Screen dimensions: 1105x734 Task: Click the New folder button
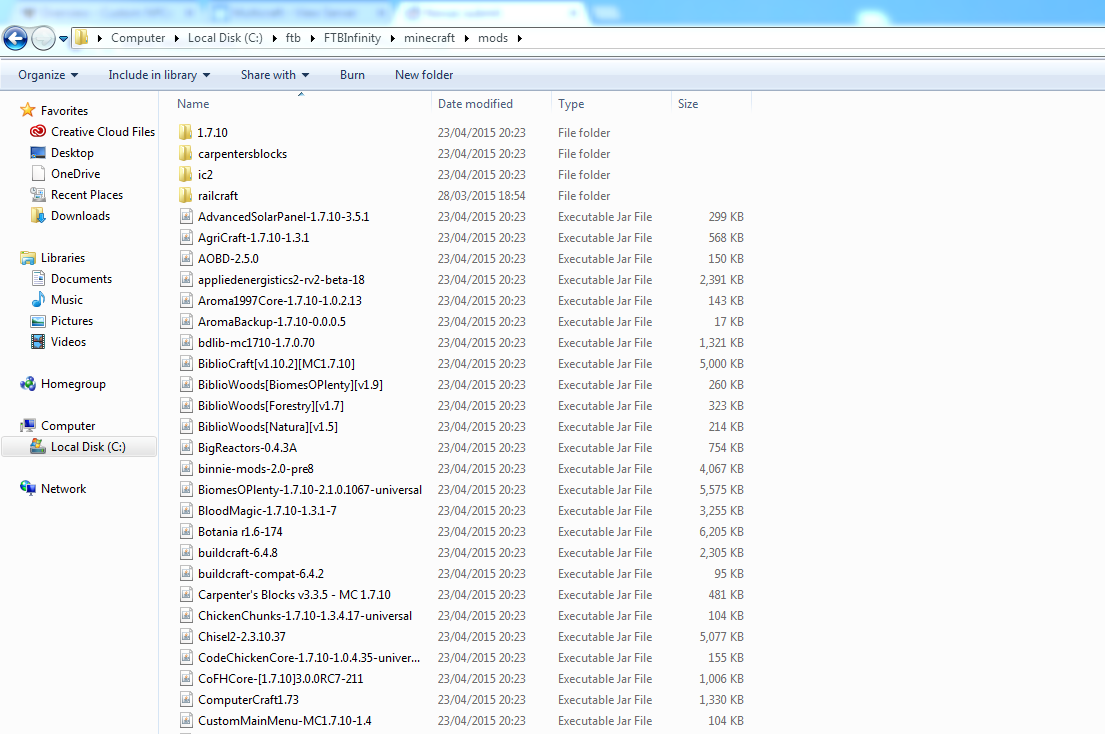[x=424, y=75]
